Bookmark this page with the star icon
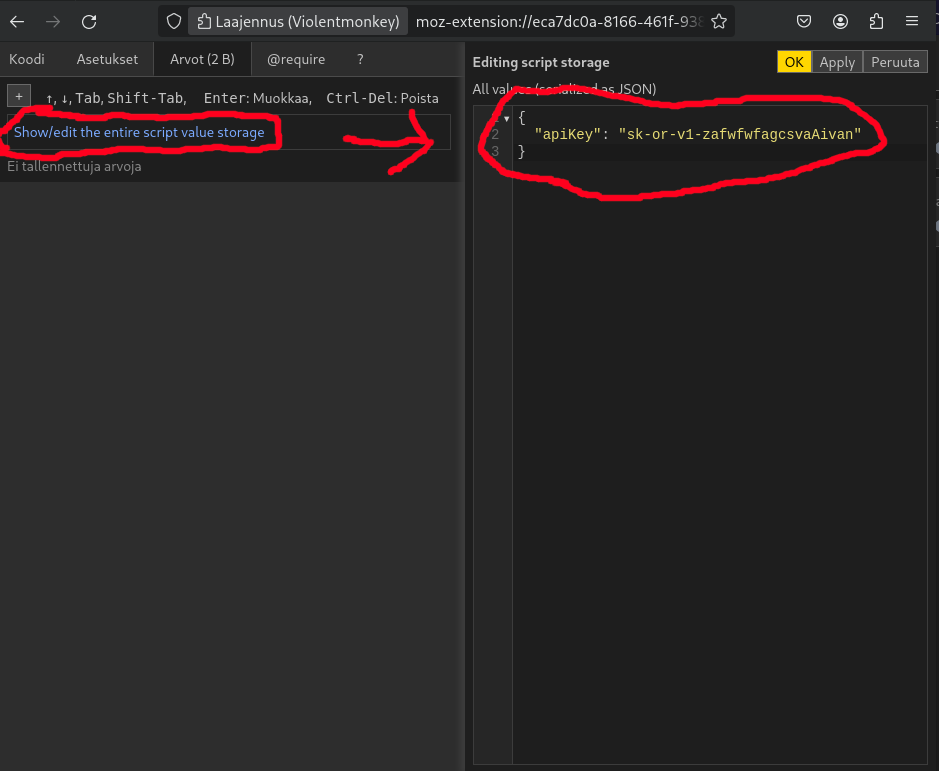The height and width of the screenshot is (771, 939). pos(718,21)
